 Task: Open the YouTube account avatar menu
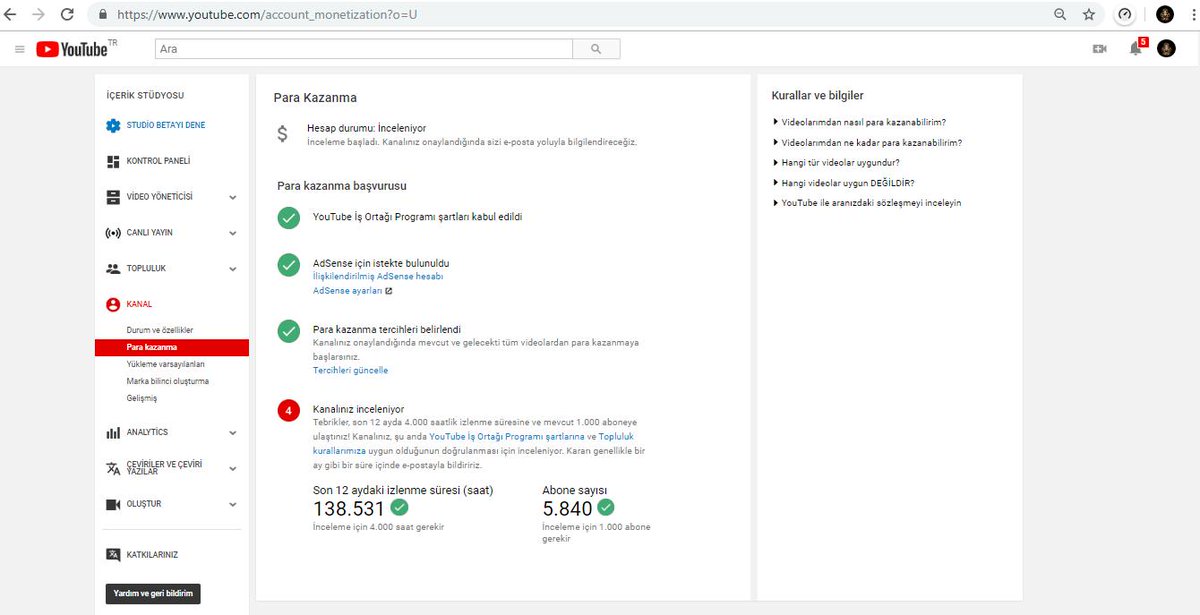(x=1166, y=48)
